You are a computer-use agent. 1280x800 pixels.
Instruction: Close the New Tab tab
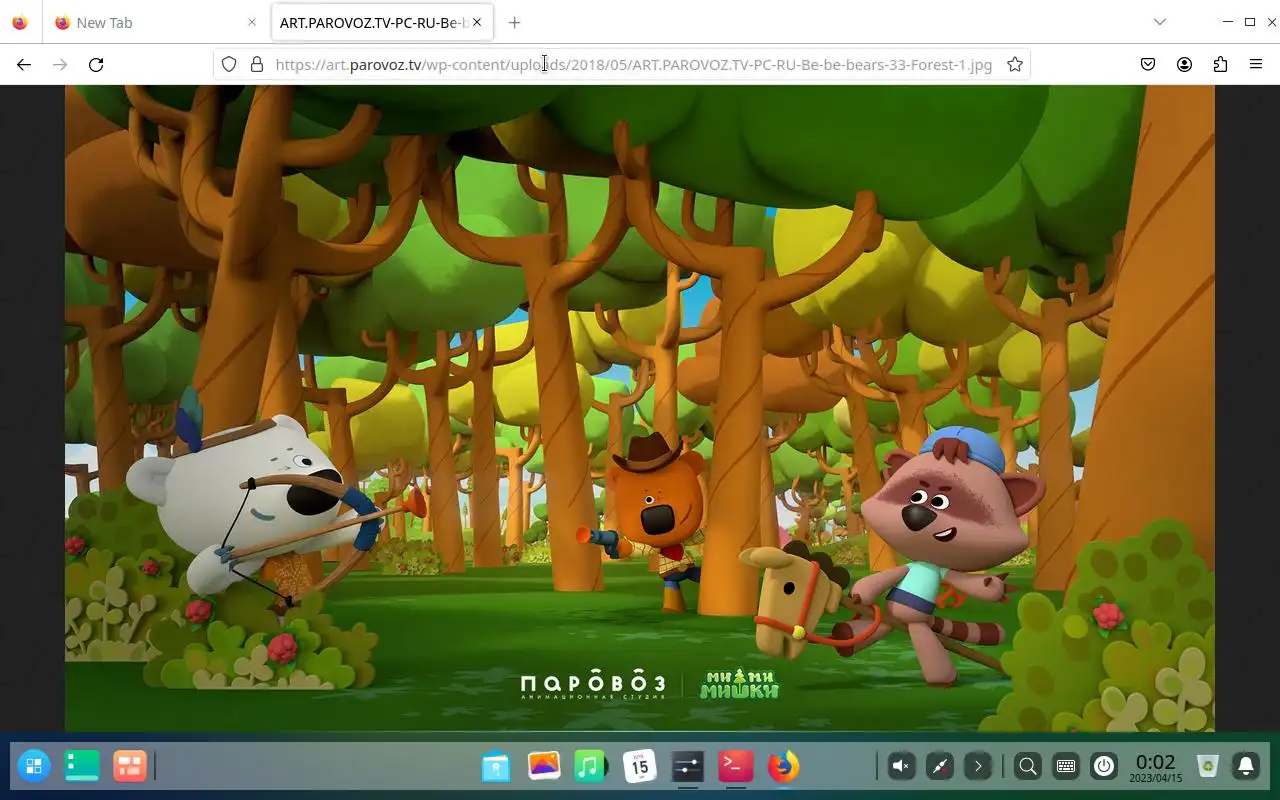[x=252, y=22]
